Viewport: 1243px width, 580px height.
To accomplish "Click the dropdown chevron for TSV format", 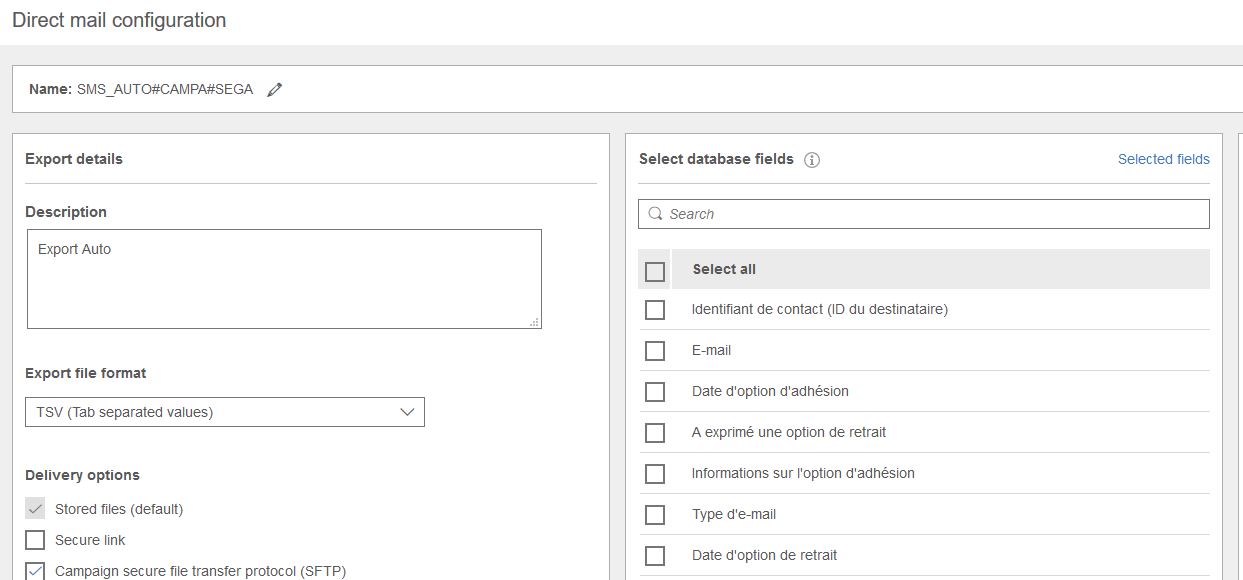I will tap(407, 412).
